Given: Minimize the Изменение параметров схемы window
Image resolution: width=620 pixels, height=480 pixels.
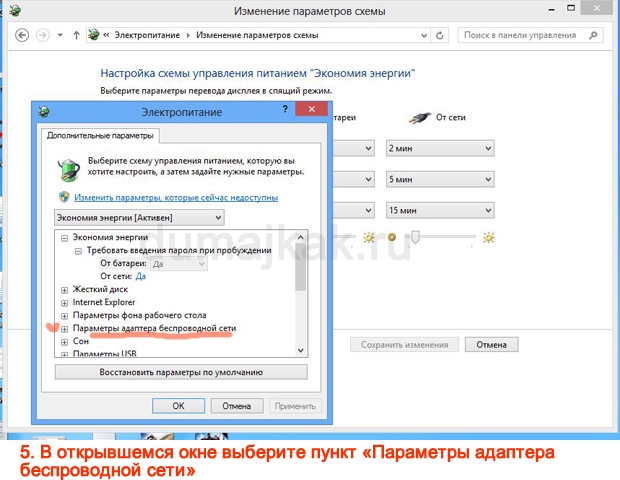Looking at the screenshot, I should (x=552, y=9).
